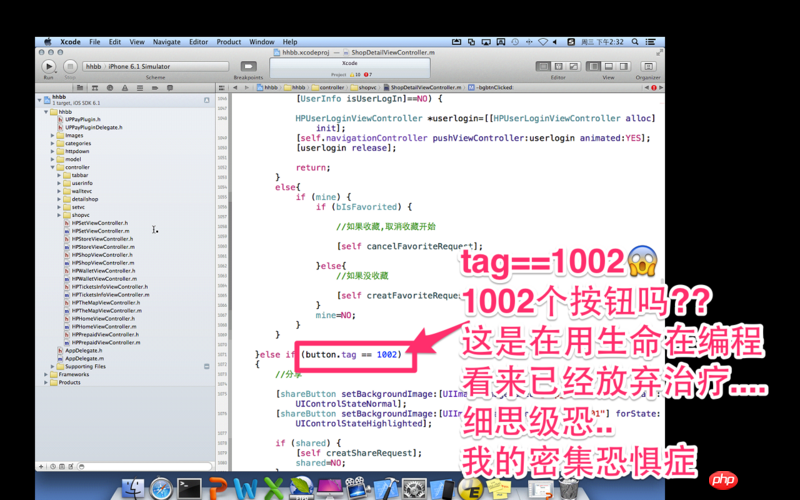Click the -bgbtnClicked: method in jump bar
The width and height of the screenshot is (800, 500).
click(x=490, y=88)
